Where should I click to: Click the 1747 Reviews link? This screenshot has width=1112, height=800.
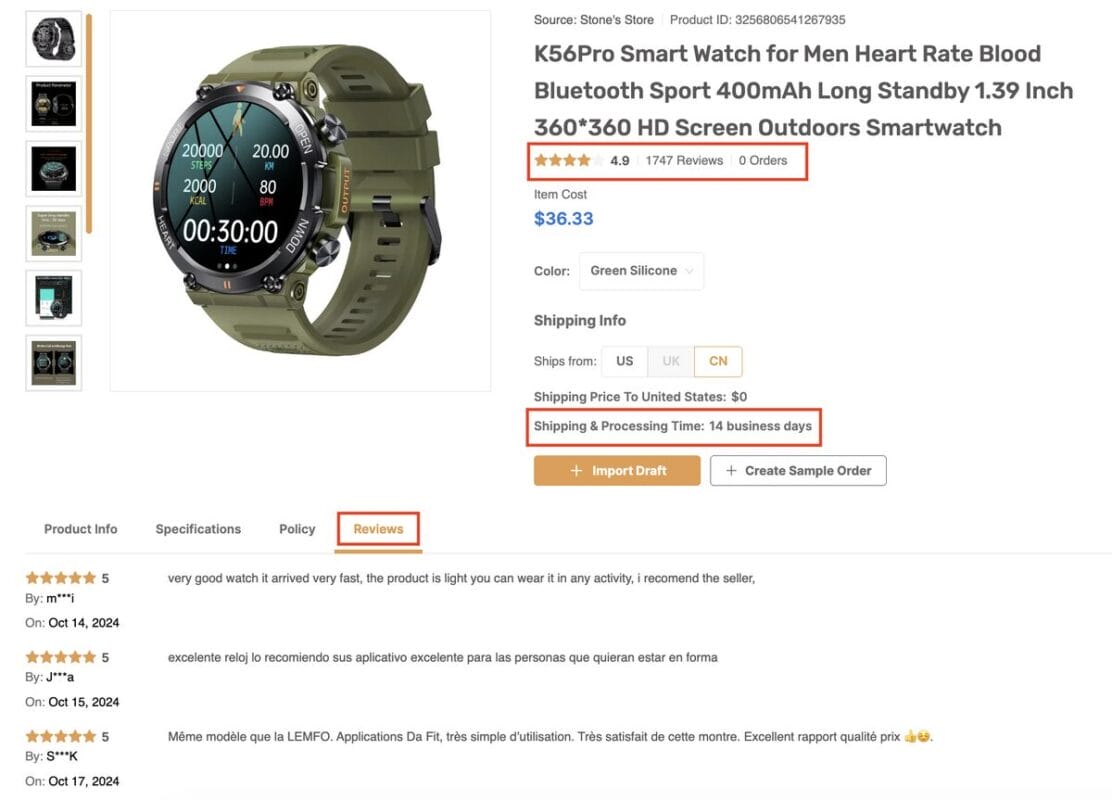coord(684,160)
